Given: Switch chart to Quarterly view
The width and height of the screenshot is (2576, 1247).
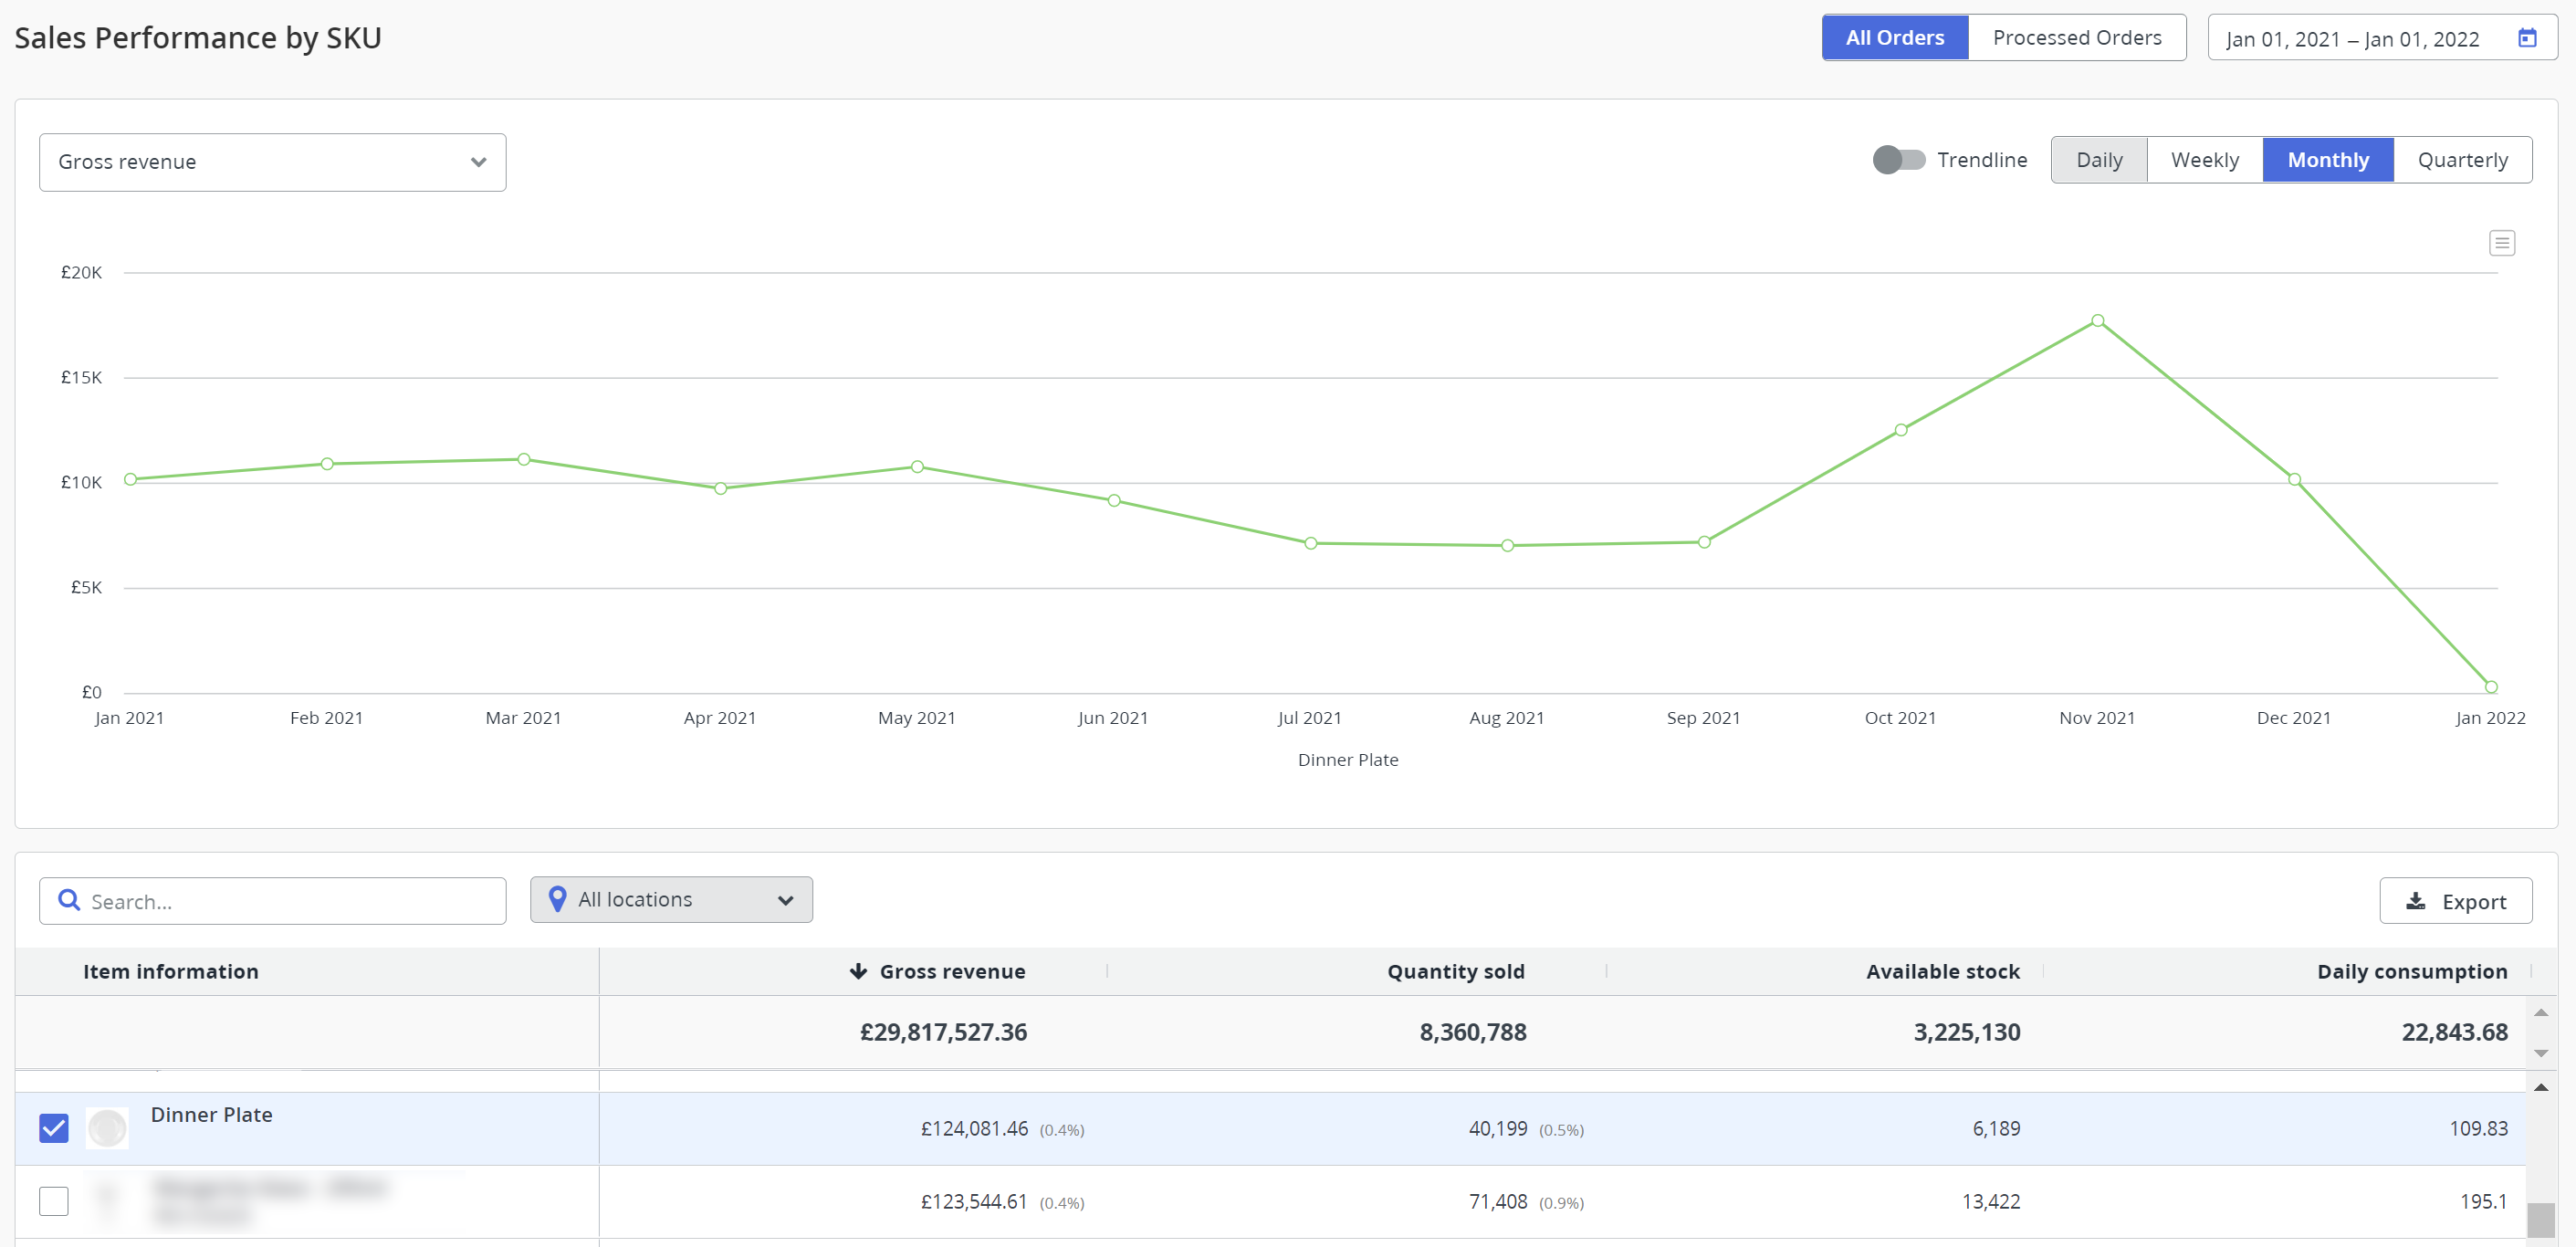Looking at the screenshot, I should (2462, 160).
